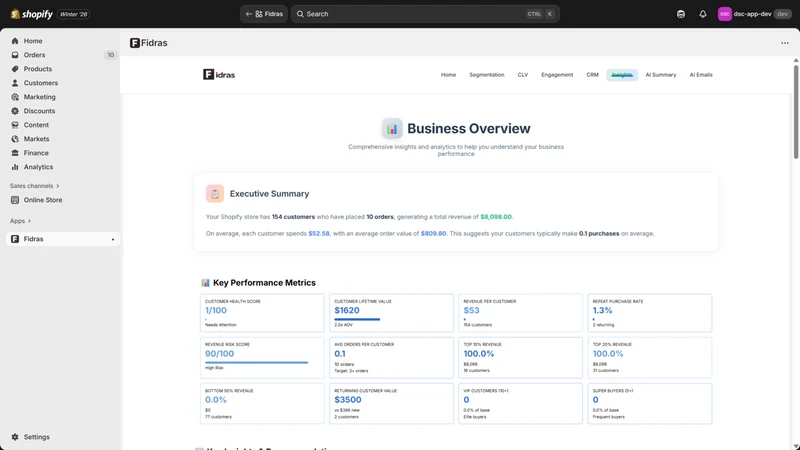Open the CRM tab
The width and height of the screenshot is (800, 450).
(x=592, y=74)
